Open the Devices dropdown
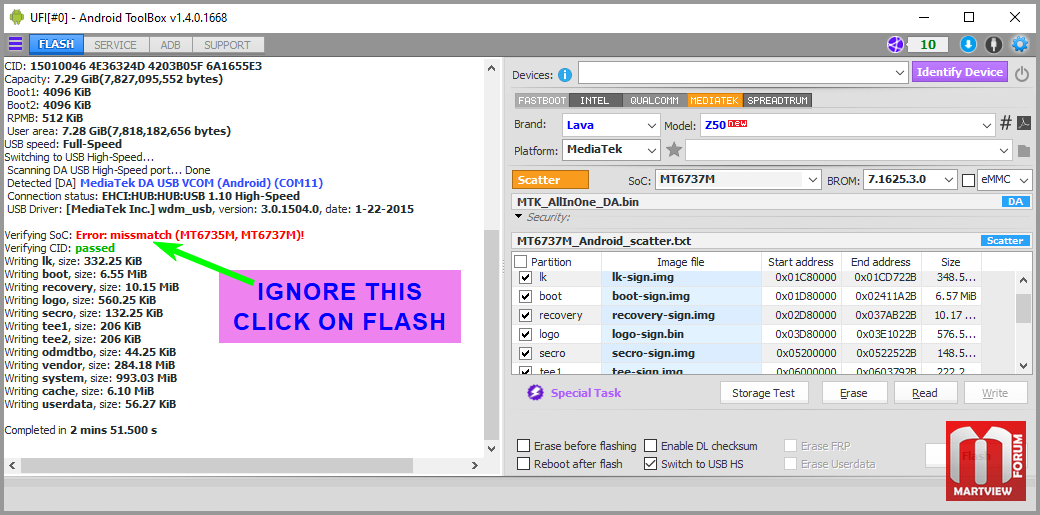The width and height of the screenshot is (1040, 515). click(743, 72)
